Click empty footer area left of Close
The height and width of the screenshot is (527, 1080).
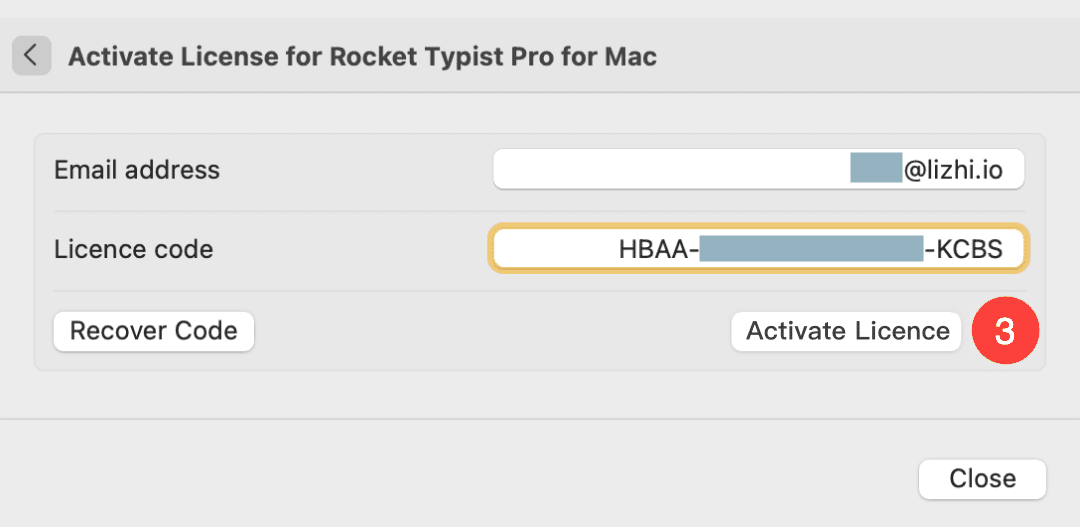pyautogui.click(x=500, y=479)
